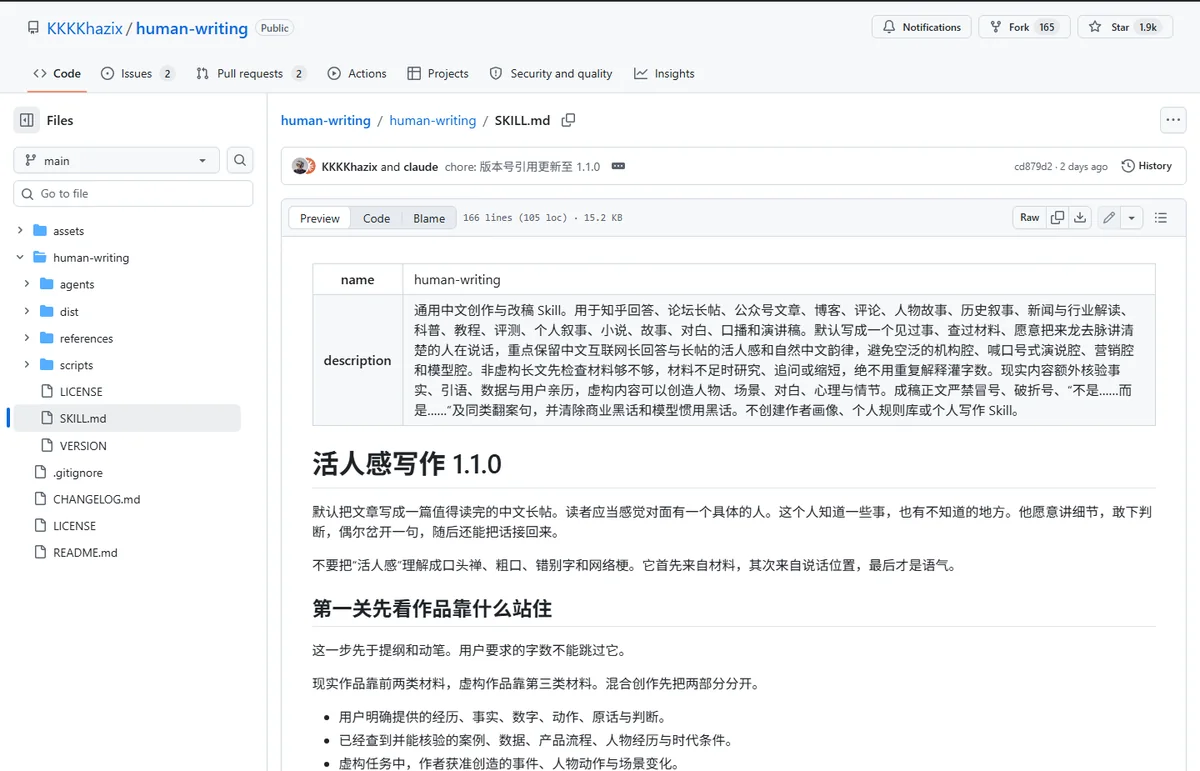Copy raw file contents icon

[x=1057, y=217]
